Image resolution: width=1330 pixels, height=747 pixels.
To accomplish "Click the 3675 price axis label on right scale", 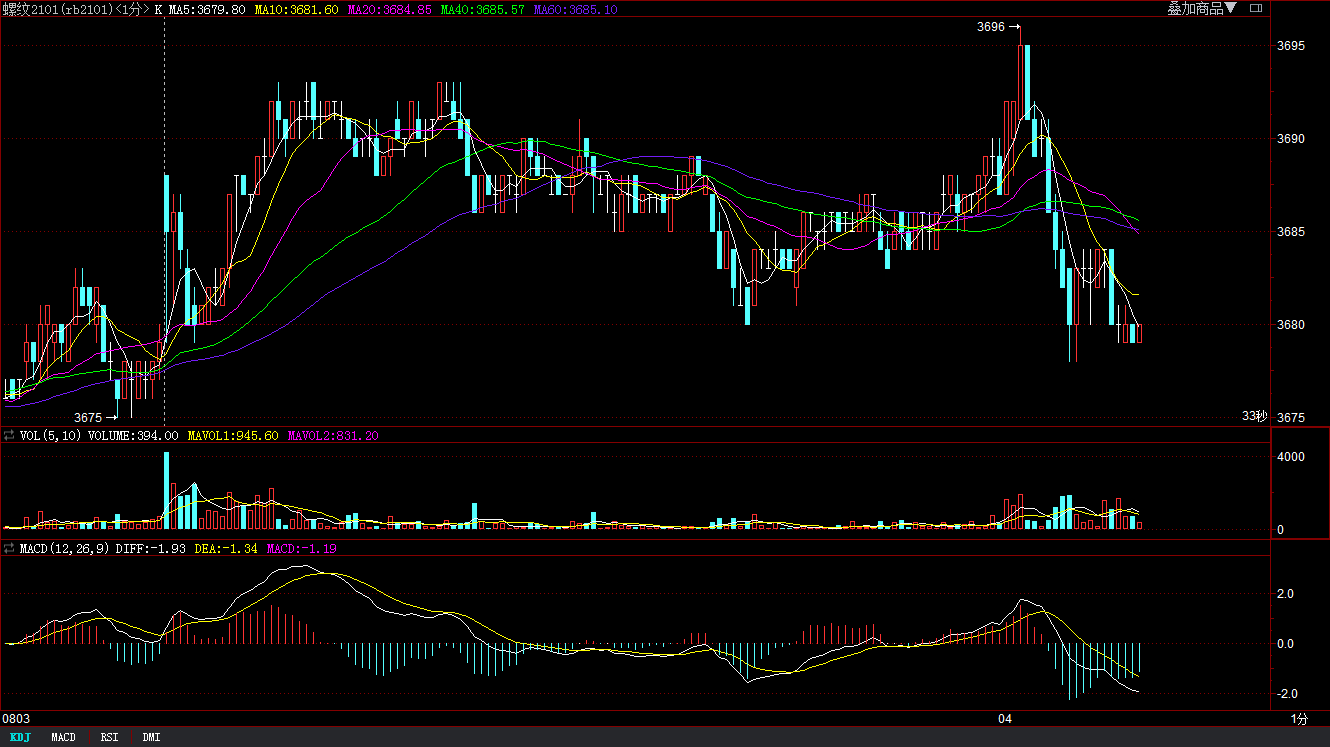I will (1291, 418).
